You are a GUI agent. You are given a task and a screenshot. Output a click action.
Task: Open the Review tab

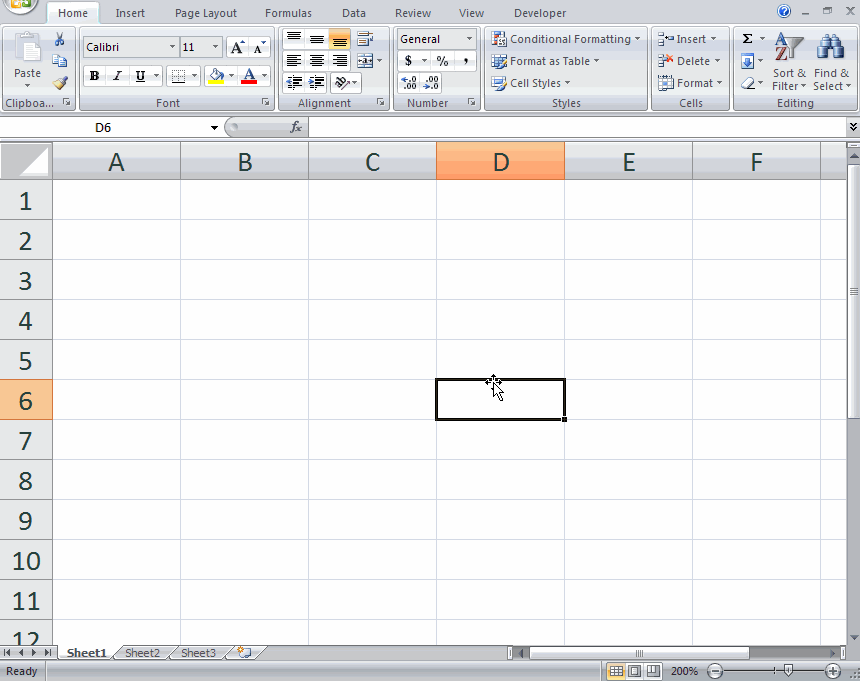point(413,13)
